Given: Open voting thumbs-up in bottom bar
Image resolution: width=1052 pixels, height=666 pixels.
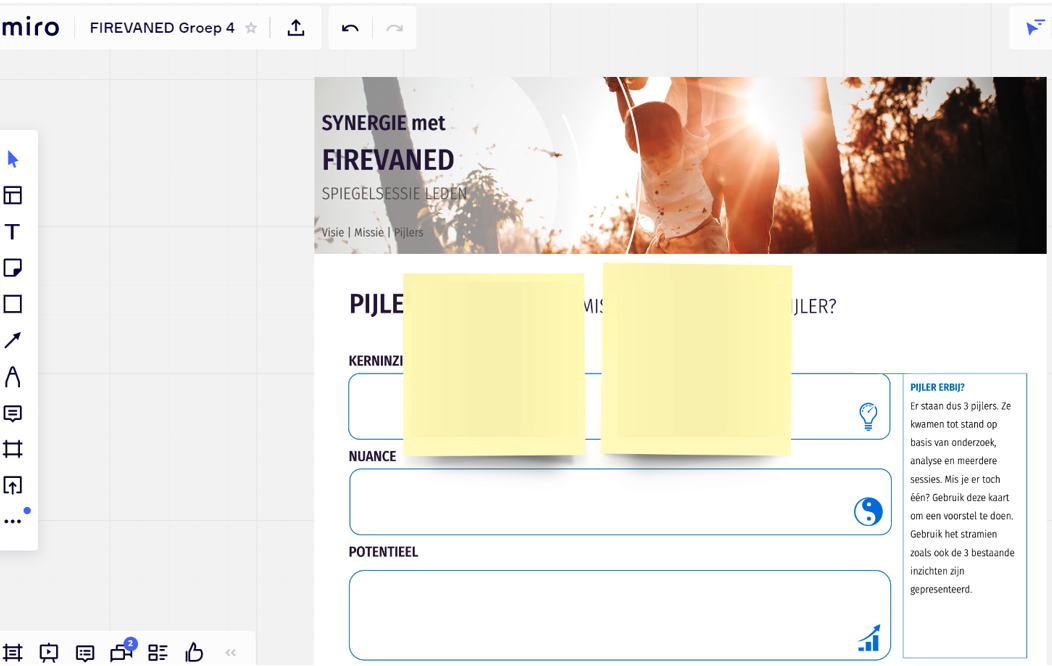Looking at the screenshot, I should coord(194,653).
